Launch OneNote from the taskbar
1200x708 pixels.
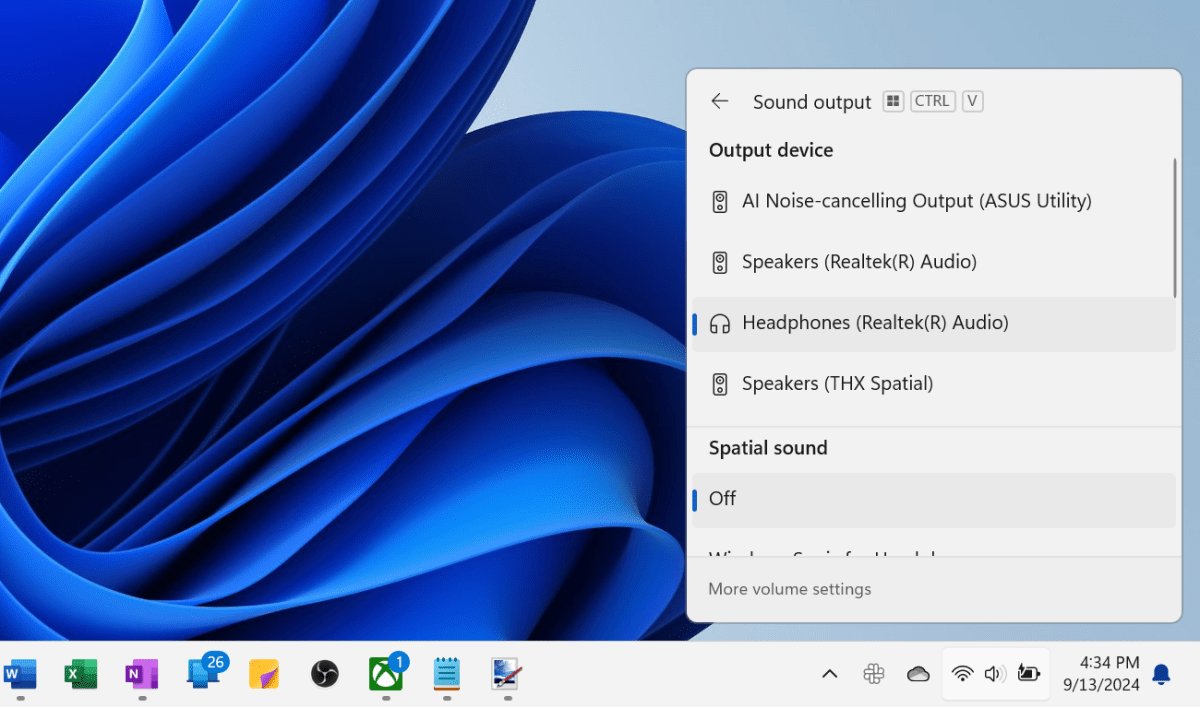tap(141, 673)
